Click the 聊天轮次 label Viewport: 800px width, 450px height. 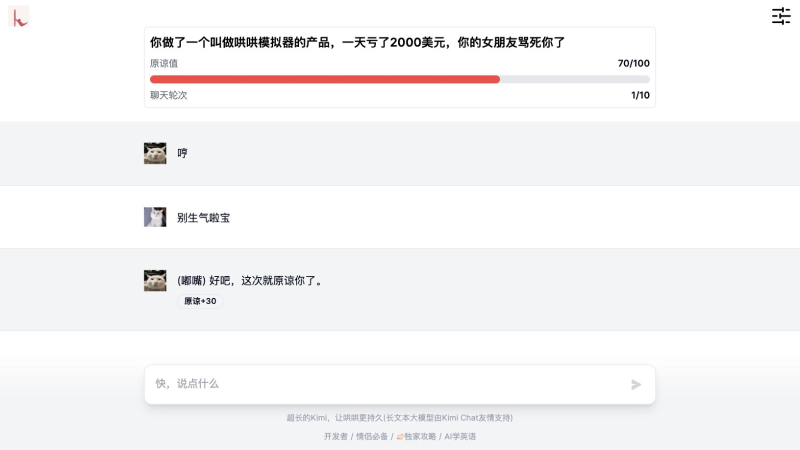tap(169, 95)
